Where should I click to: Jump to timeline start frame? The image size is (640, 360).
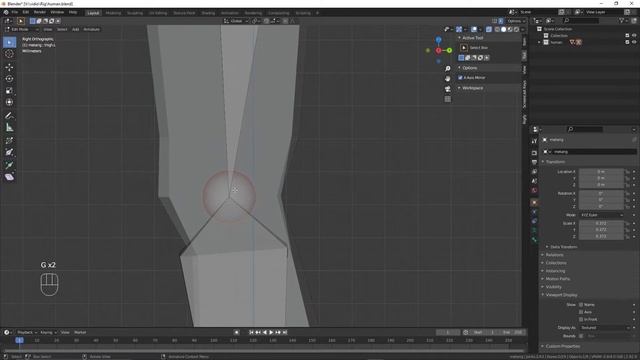[x=251, y=332]
